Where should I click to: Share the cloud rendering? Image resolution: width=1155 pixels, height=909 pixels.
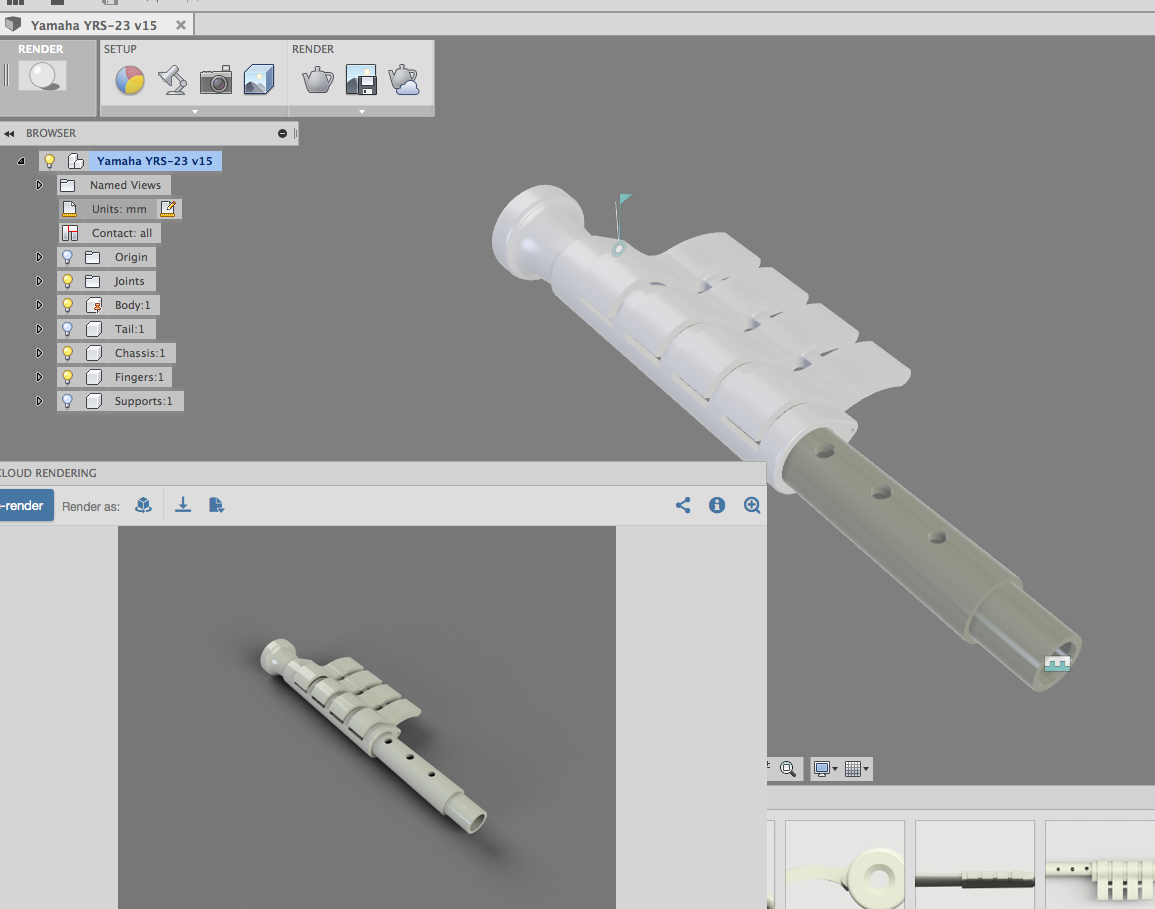(683, 505)
